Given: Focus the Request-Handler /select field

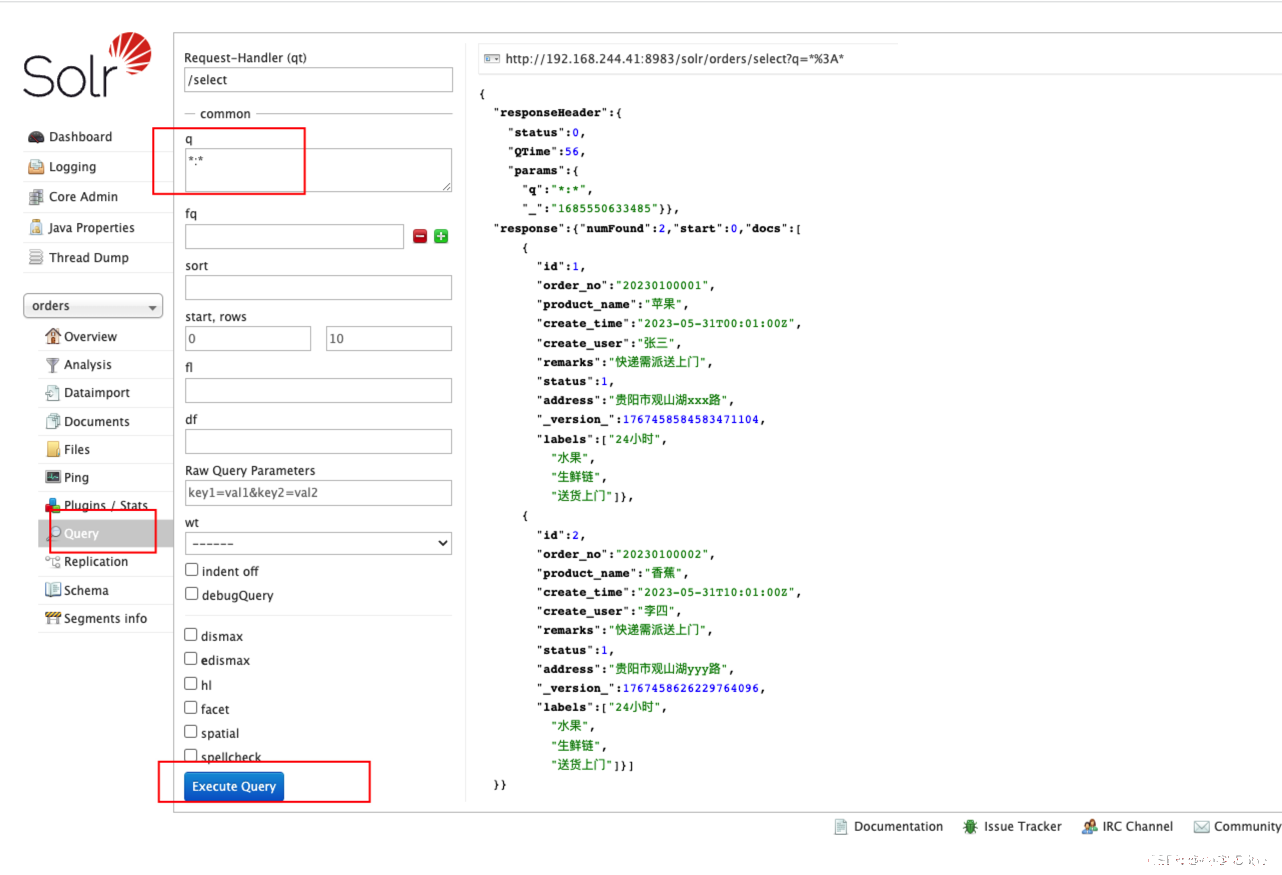Looking at the screenshot, I should pos(318,80).
